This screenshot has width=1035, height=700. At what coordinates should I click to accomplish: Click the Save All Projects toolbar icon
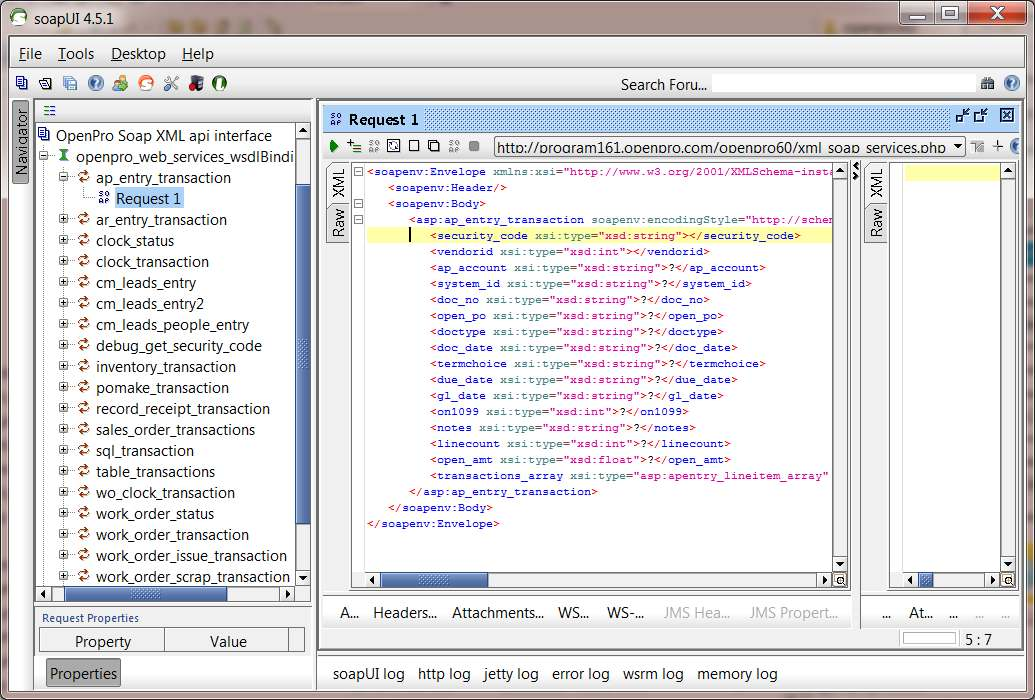70,84
